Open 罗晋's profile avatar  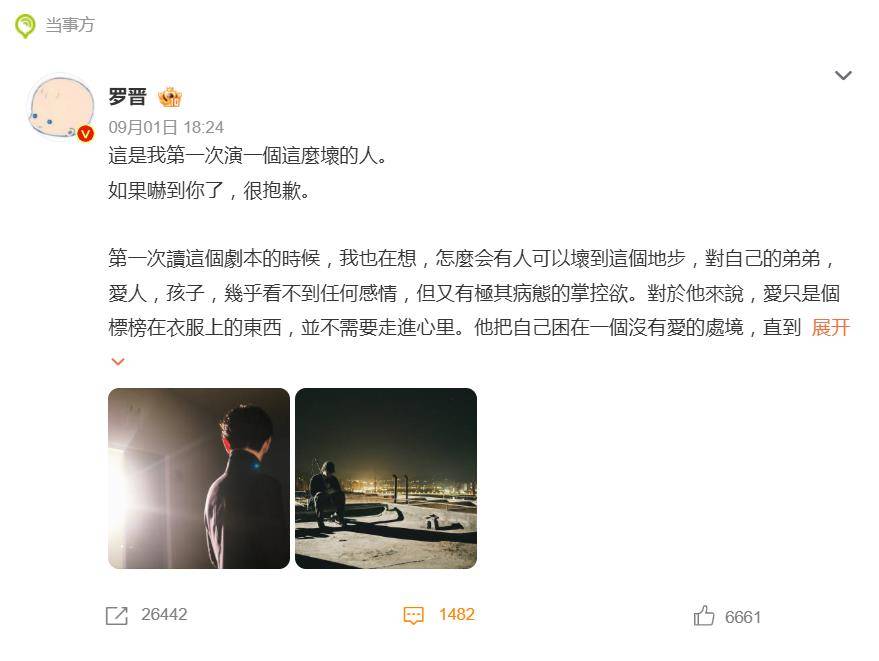pos(62,107)
